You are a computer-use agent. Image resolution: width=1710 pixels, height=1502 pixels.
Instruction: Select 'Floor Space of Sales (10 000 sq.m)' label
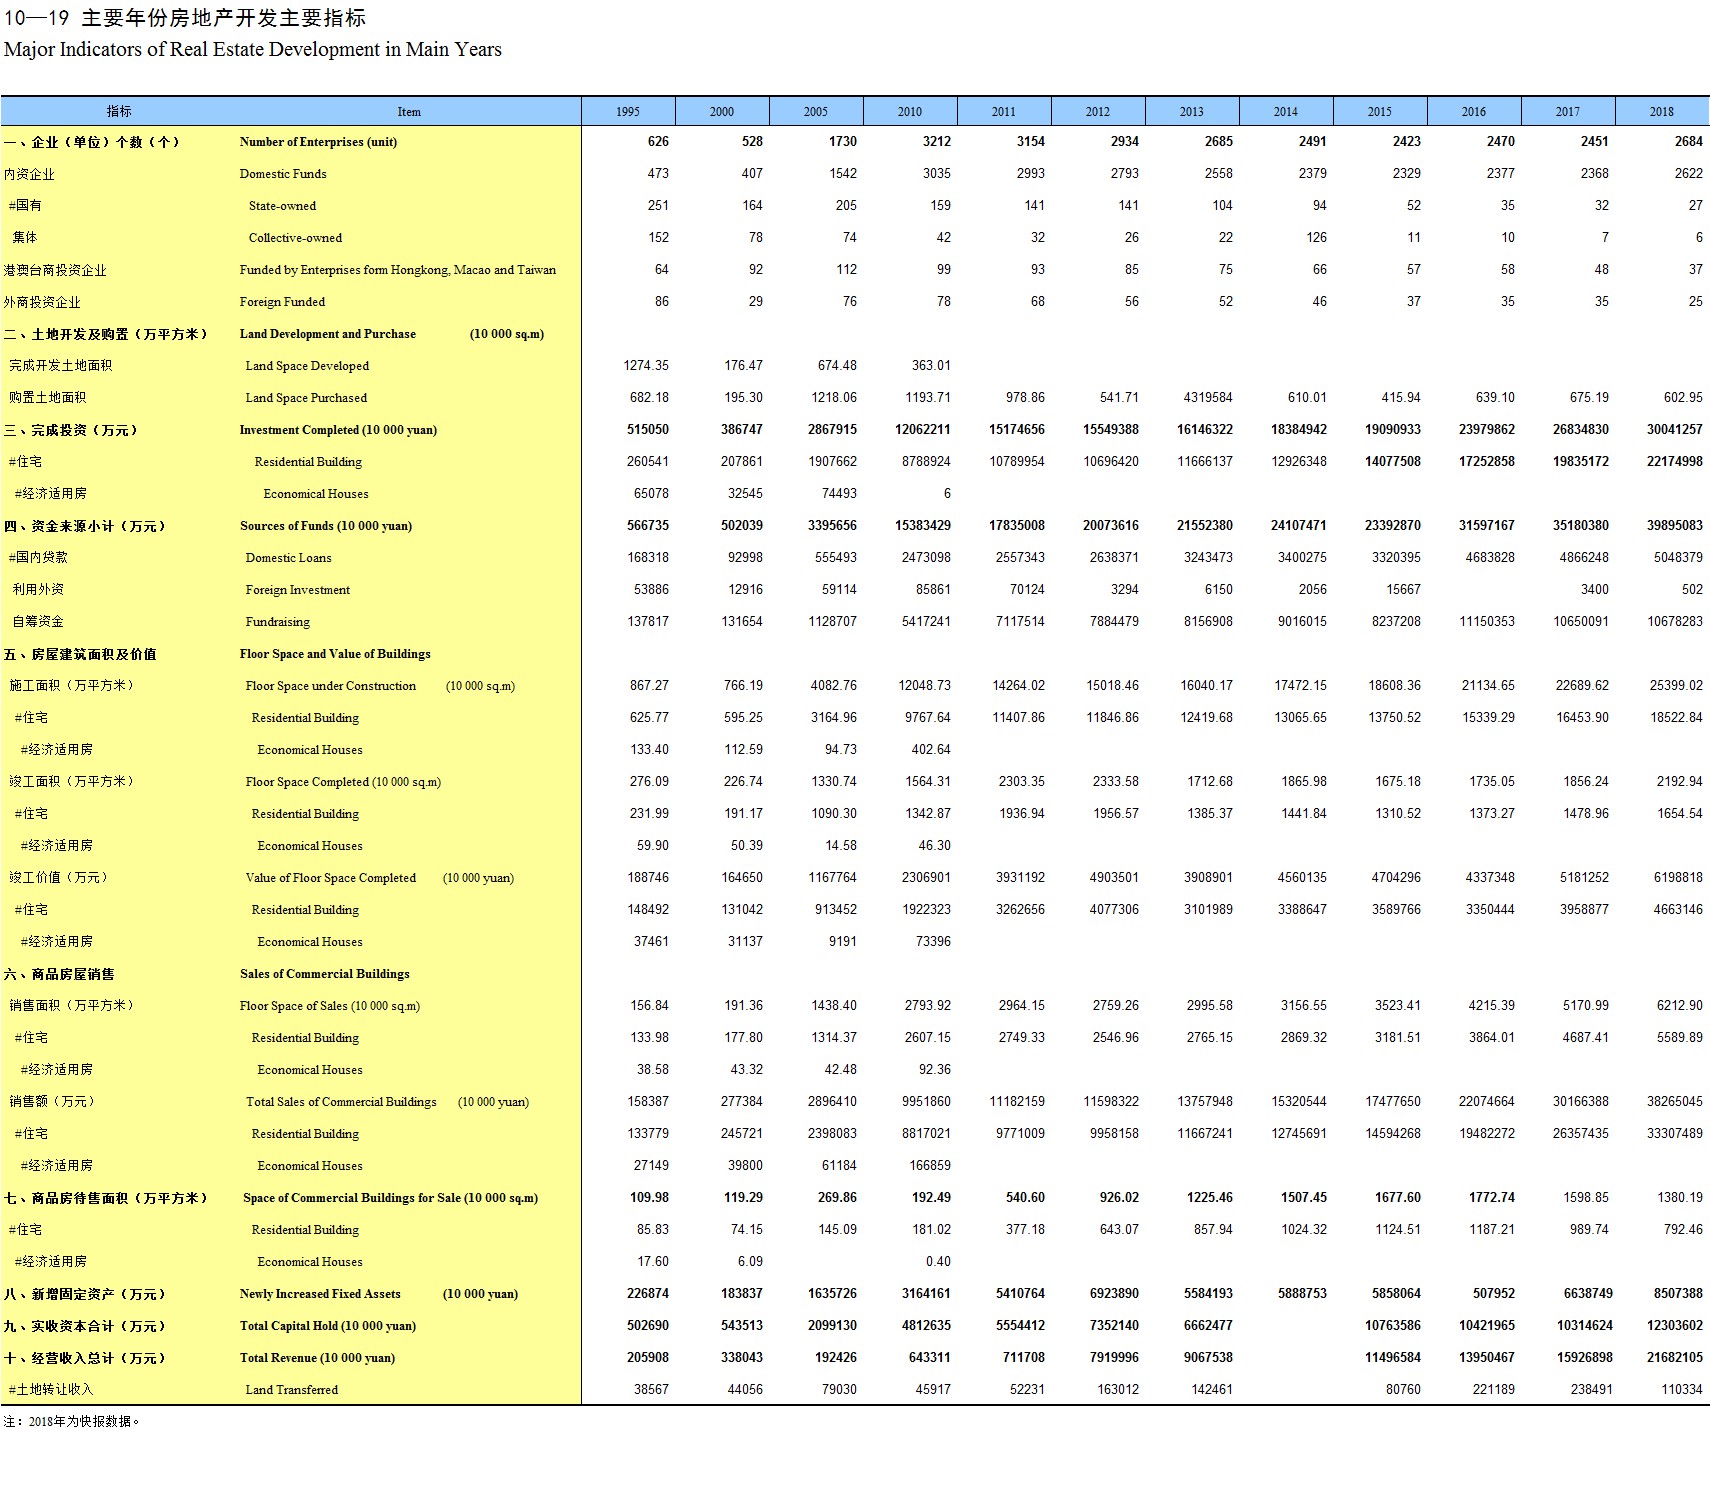(x=330, y=1006)
